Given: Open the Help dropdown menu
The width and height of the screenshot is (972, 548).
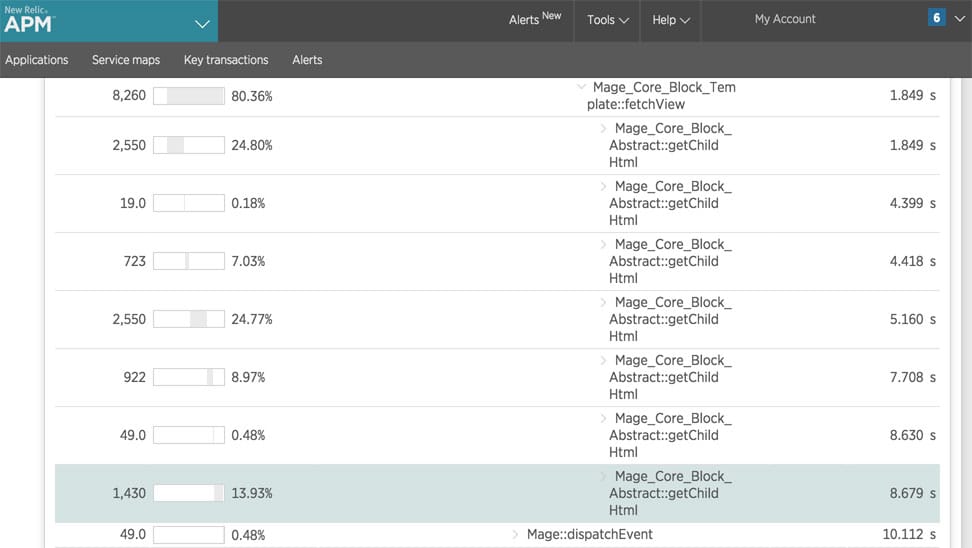Looking at the screenshot, I should point(671,20).
